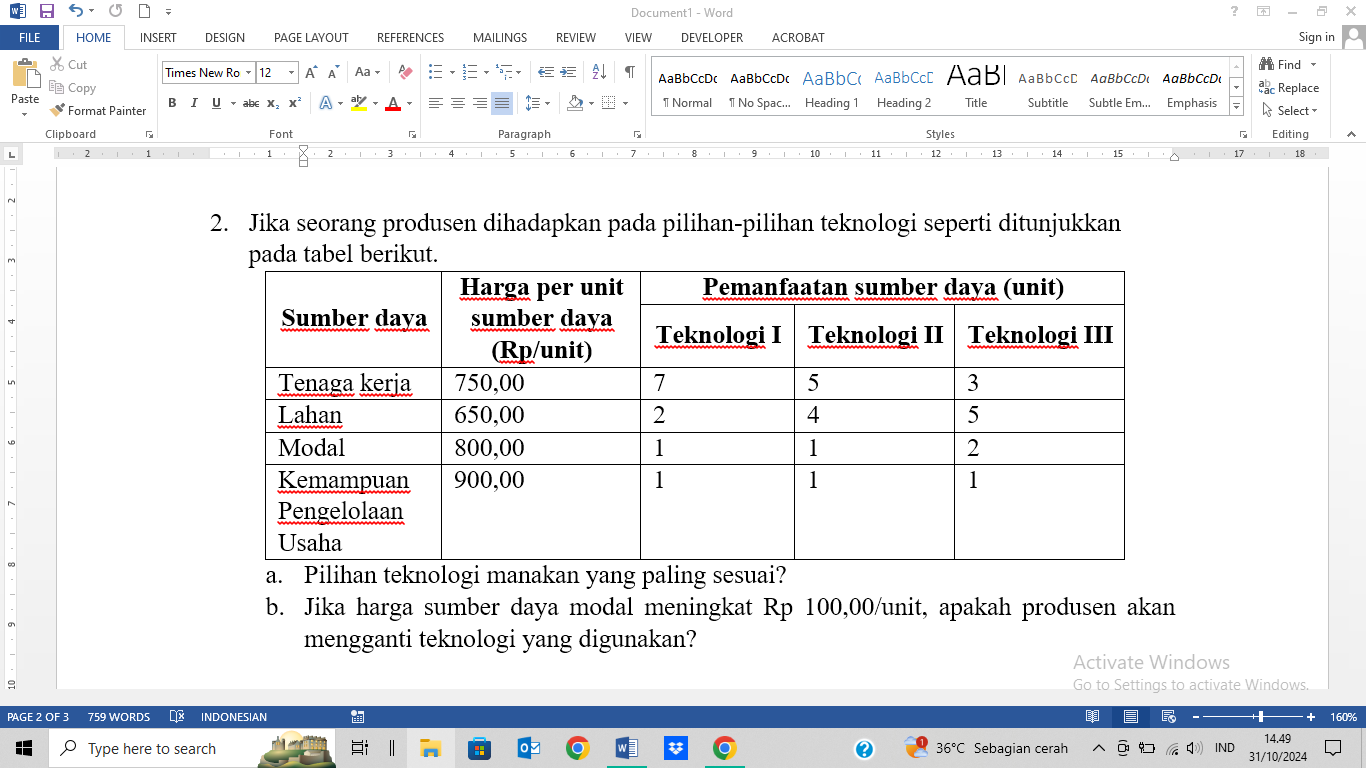
Task: Click the Save icon in quick access toolbar
Action: [46, 12]
